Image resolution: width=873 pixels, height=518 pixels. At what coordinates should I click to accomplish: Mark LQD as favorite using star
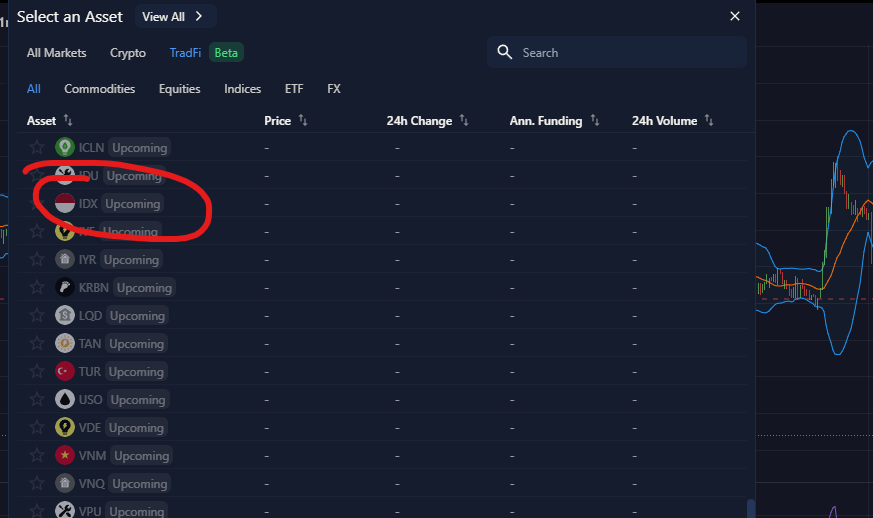[x=37, y=315]
